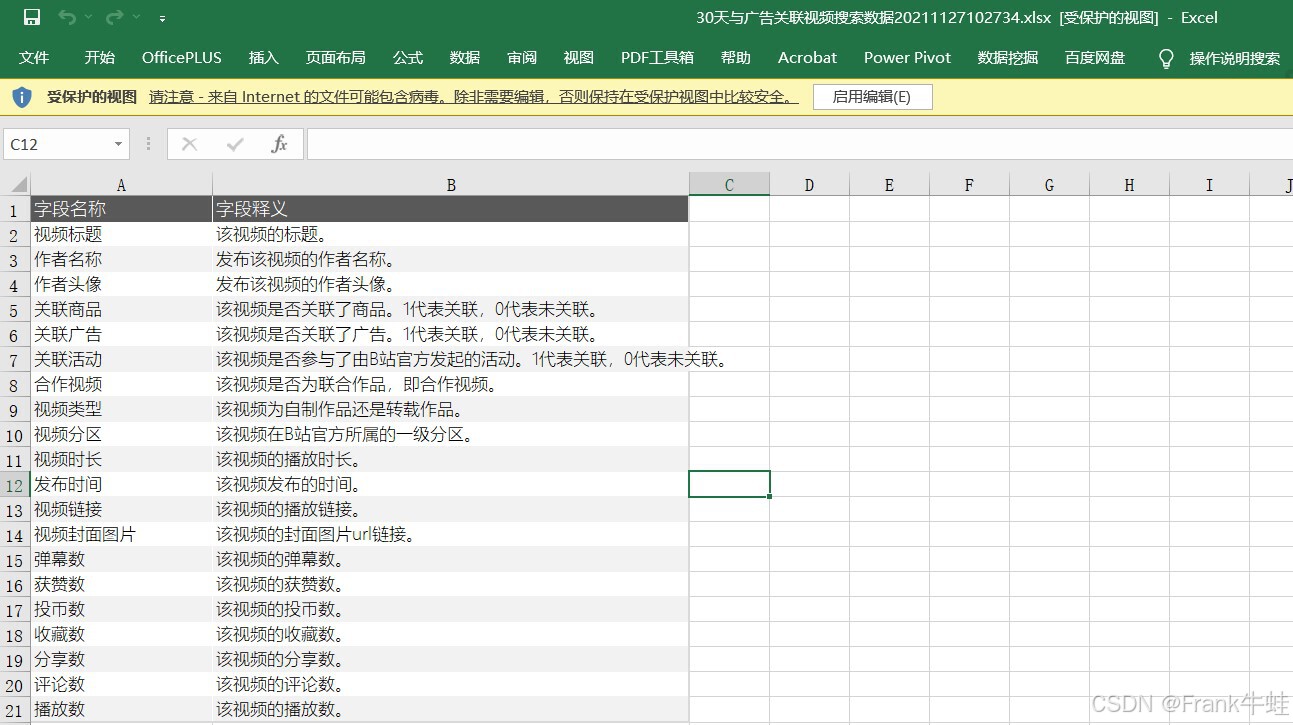
Task: Click the Save icon in the title bar
Action: point(32,17)
